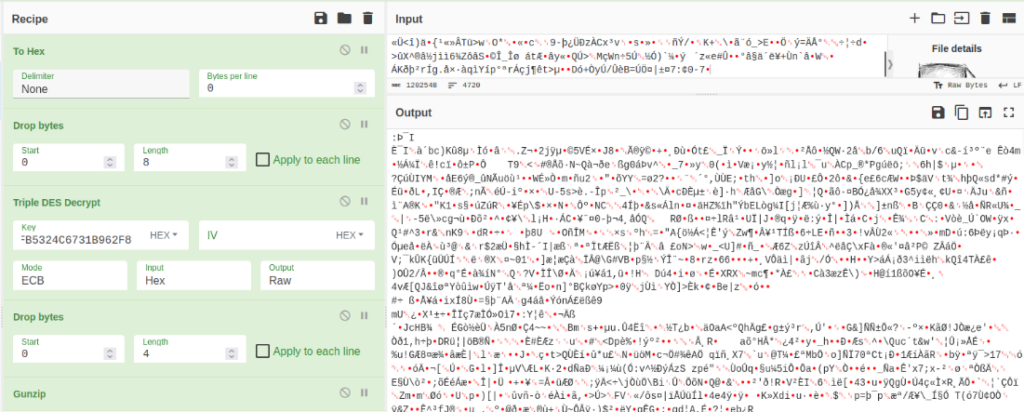1024x412 pixels.
Task: Collapse the File details panel with chevron
Action: (889, 64)
